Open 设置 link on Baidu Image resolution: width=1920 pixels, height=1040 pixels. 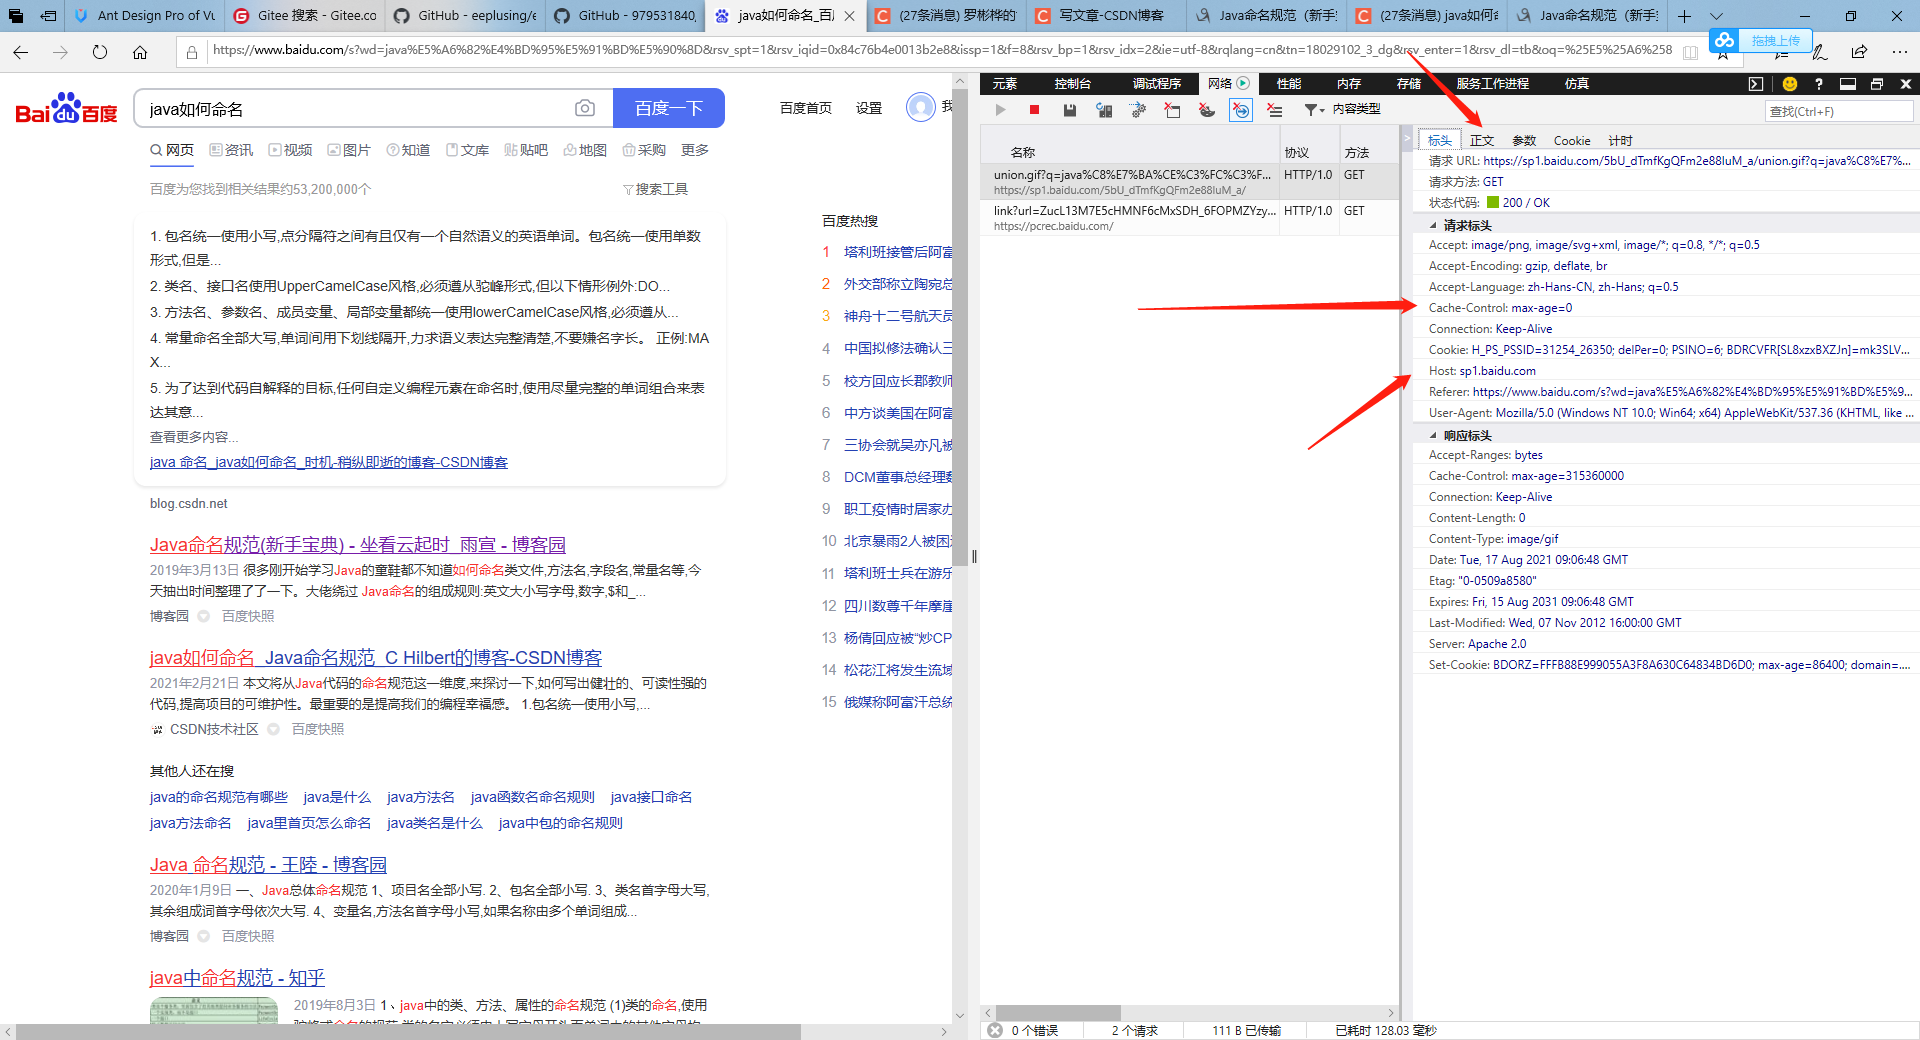(x=868, y=108)
